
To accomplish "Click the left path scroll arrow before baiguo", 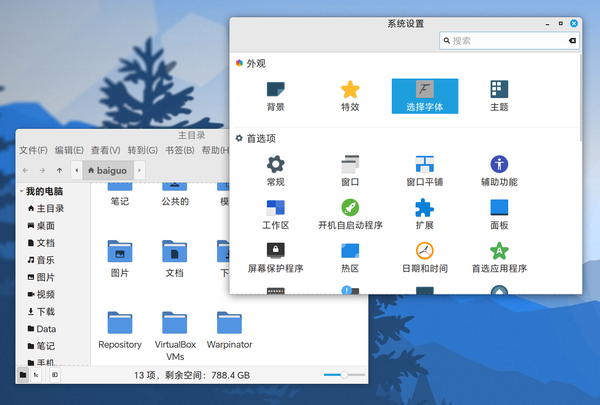I will click(77, 170).
